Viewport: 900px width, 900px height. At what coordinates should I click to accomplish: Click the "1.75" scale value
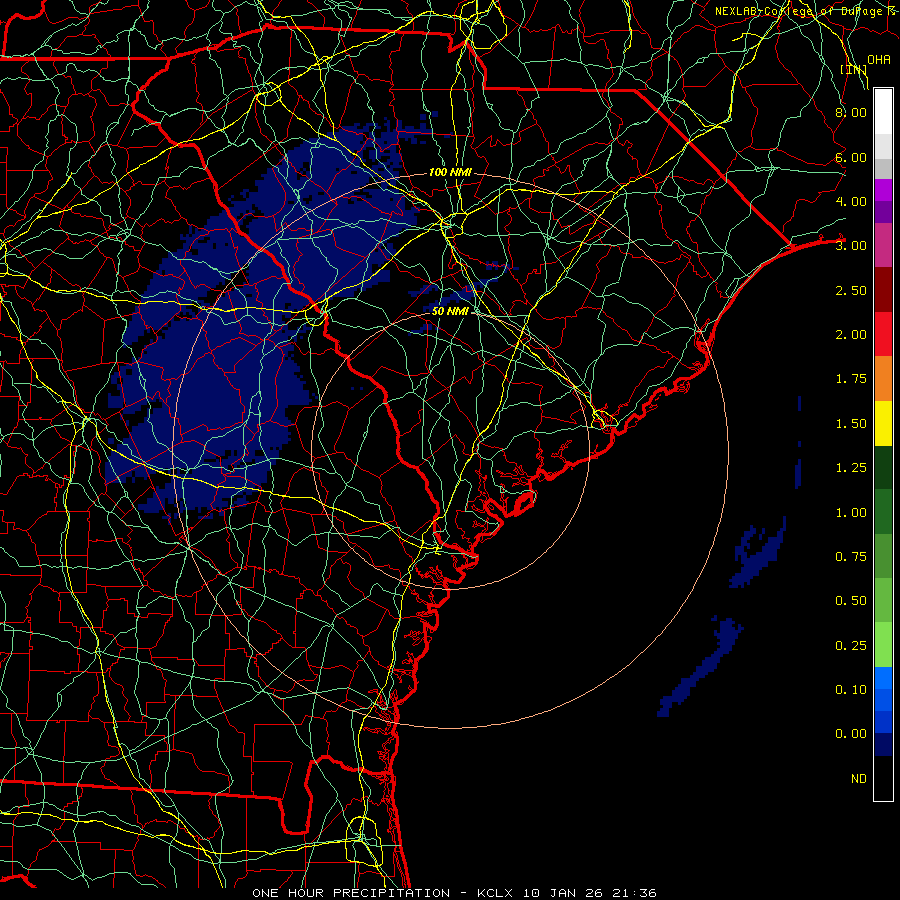851,379
